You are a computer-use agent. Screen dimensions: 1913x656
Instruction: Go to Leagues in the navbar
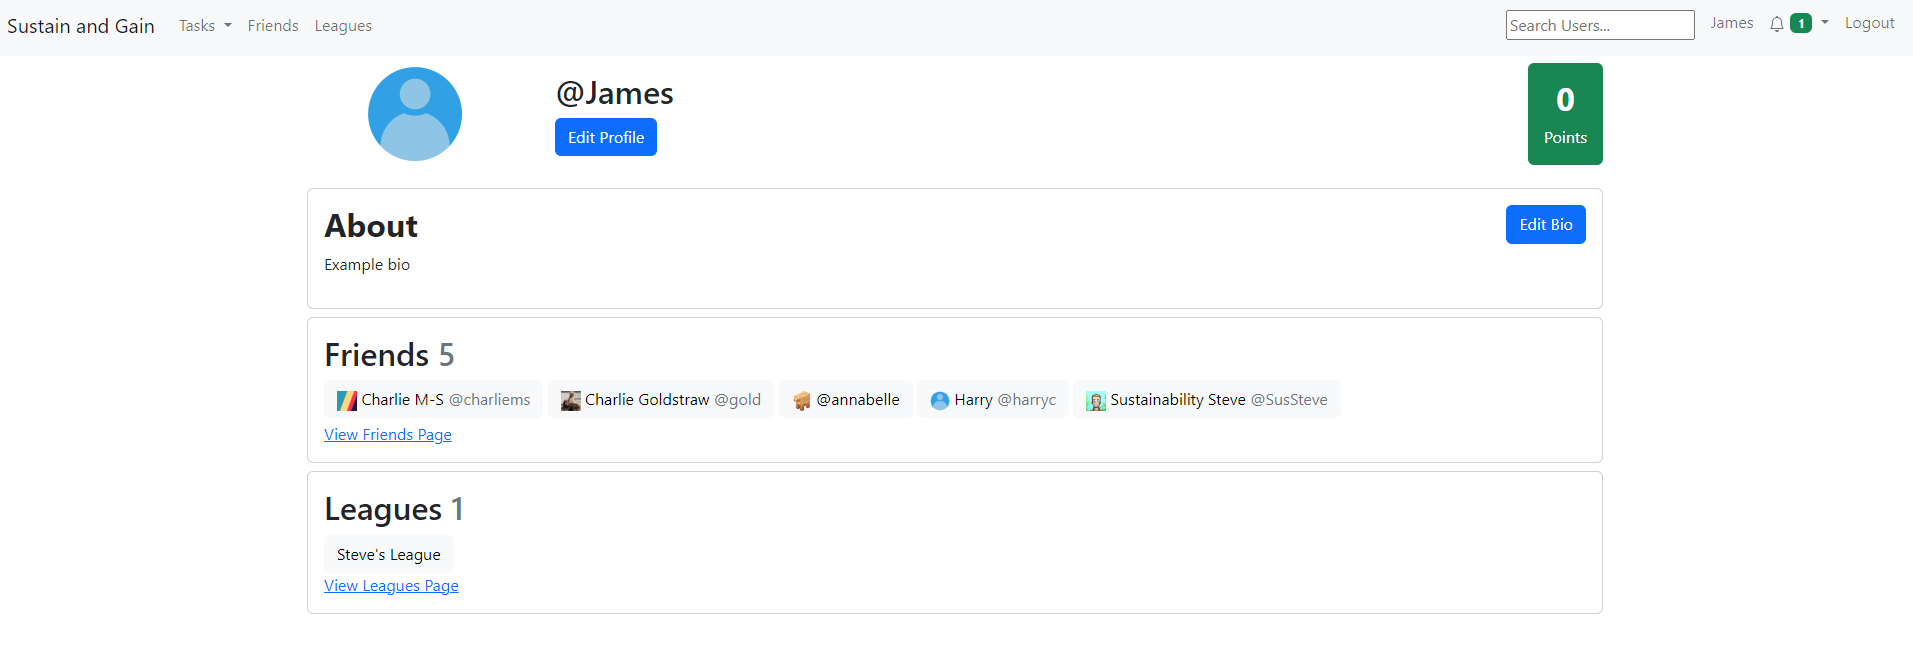(343, 26)
